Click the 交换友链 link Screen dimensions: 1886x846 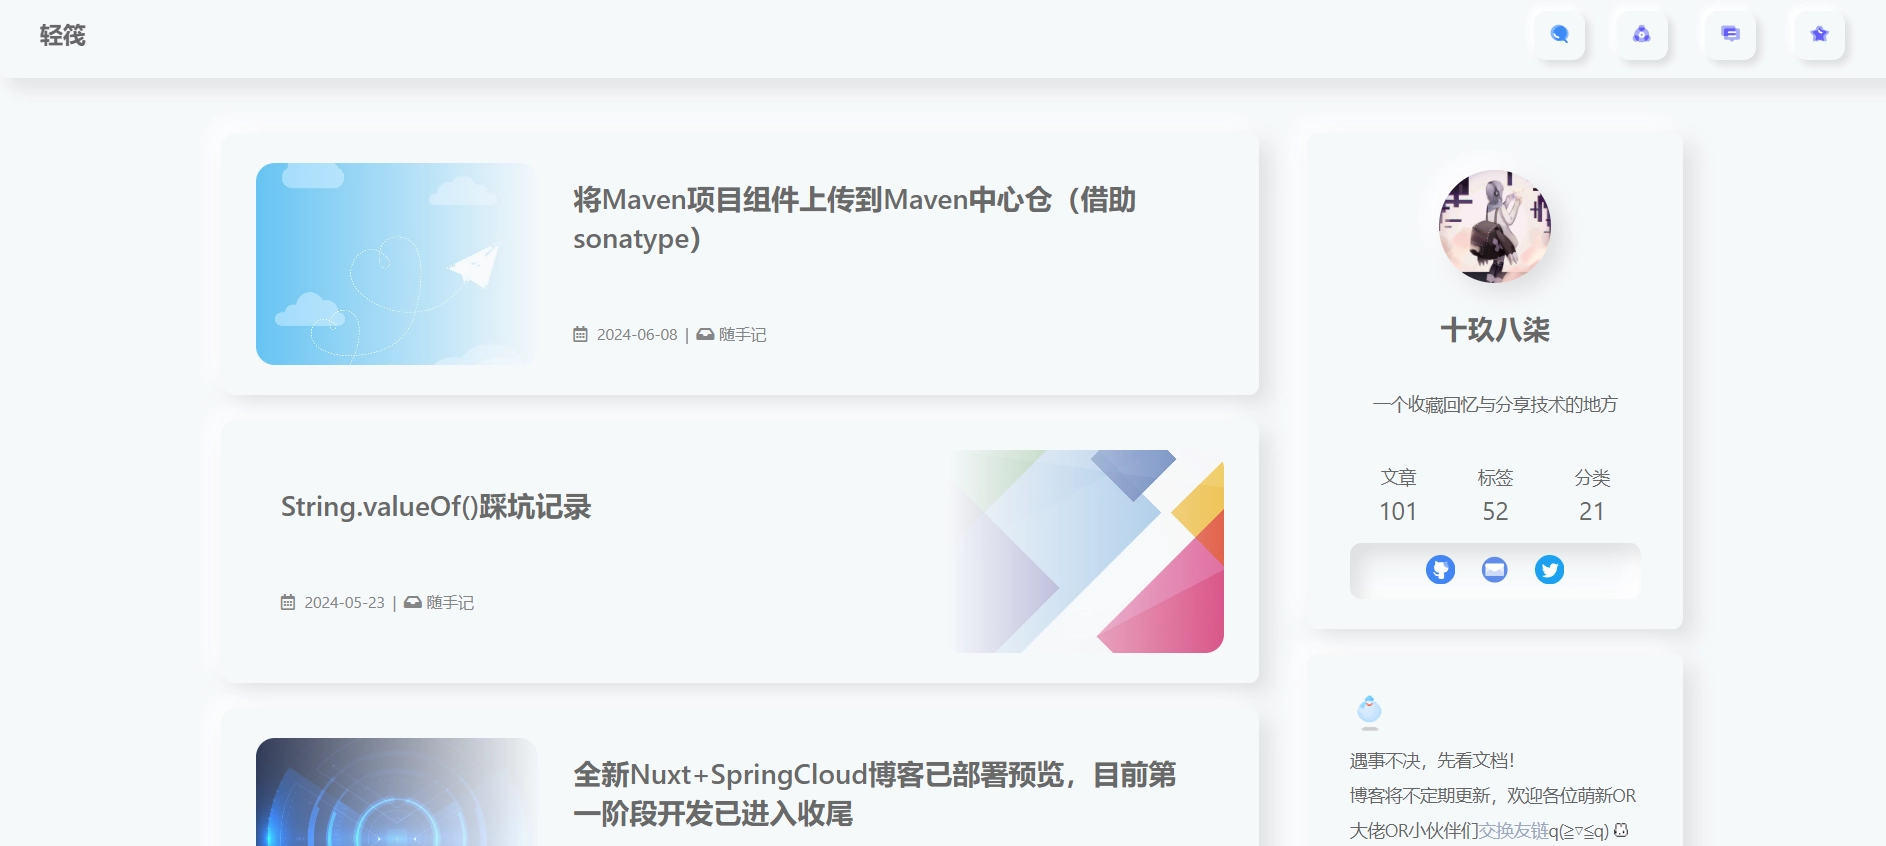coord(1513,830)
